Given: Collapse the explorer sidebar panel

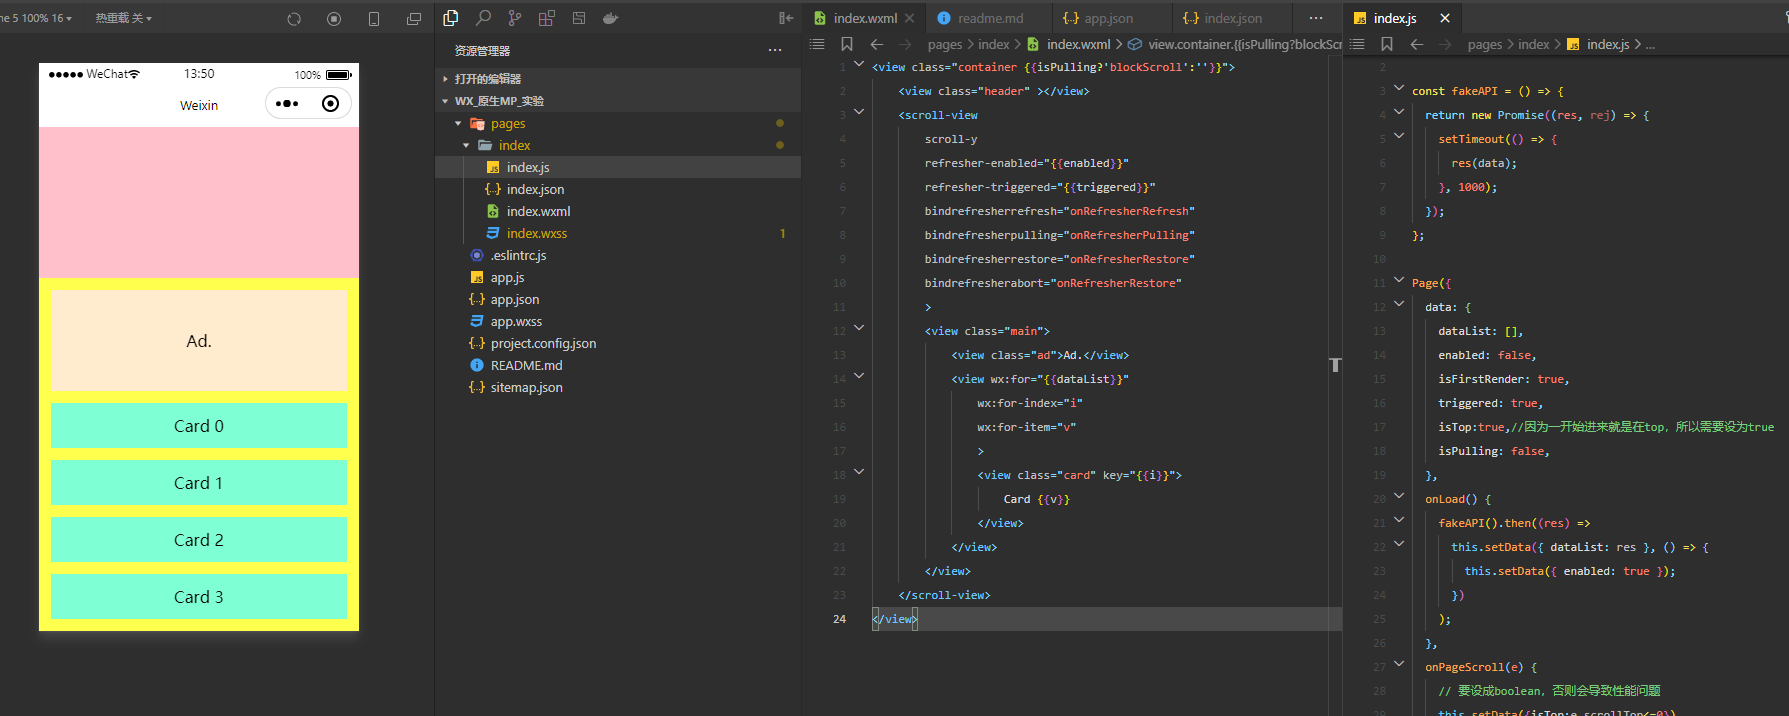Looking at the screenshot, I should pos(786,18).
